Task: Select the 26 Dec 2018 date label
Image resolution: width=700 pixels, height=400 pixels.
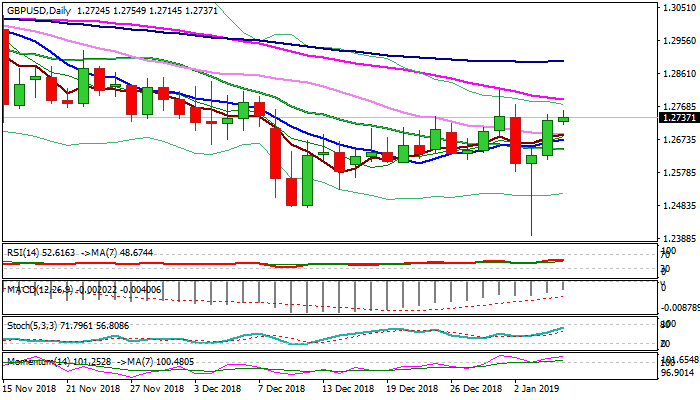Action: click(475, 386)
